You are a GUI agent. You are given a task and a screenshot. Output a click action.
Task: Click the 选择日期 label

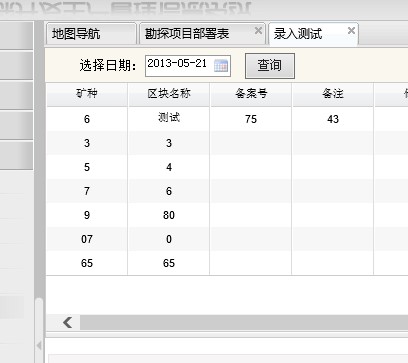coord(108,66)
